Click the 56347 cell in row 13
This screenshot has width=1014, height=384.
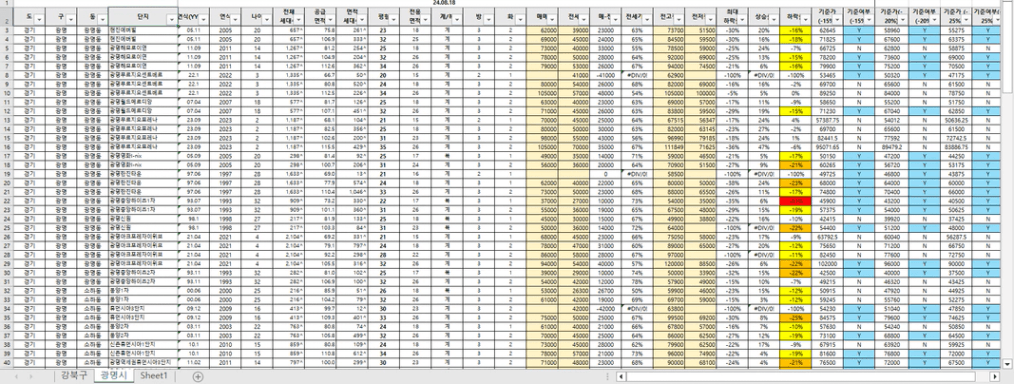coord(701,120)
